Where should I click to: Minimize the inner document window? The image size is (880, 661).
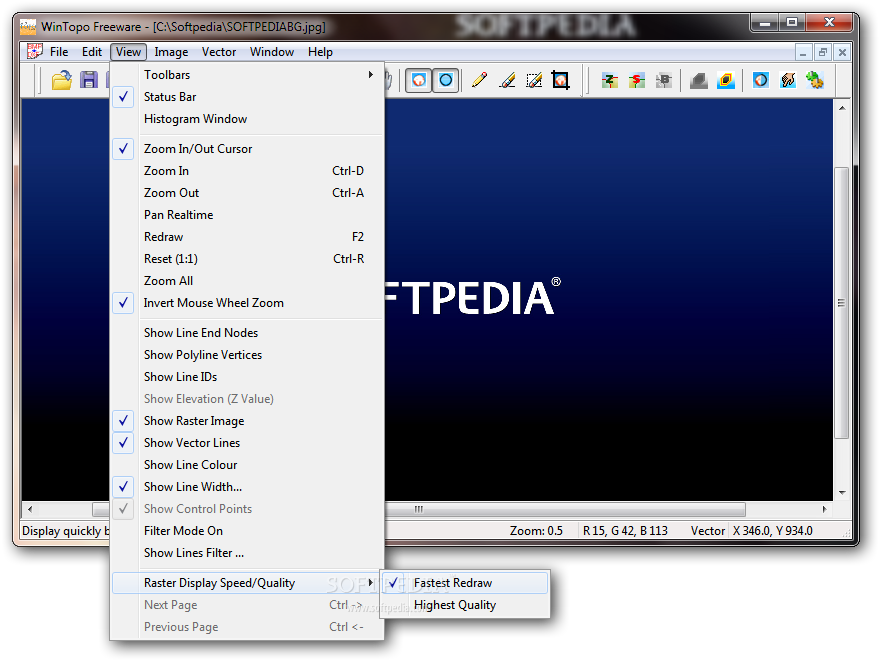tap(803, 52)
